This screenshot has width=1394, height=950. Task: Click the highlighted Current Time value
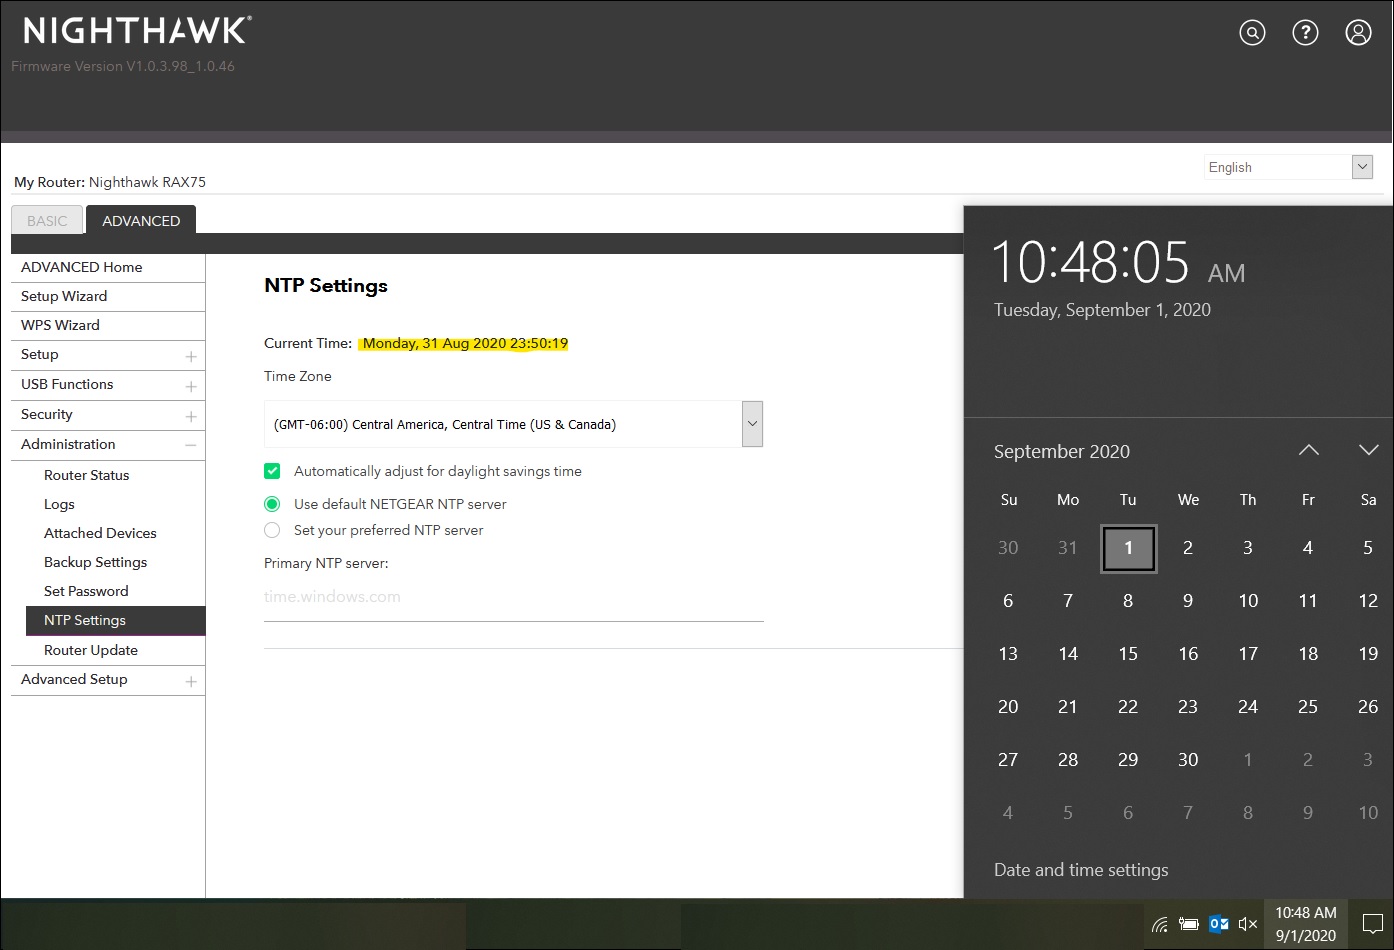click(465, 343)
